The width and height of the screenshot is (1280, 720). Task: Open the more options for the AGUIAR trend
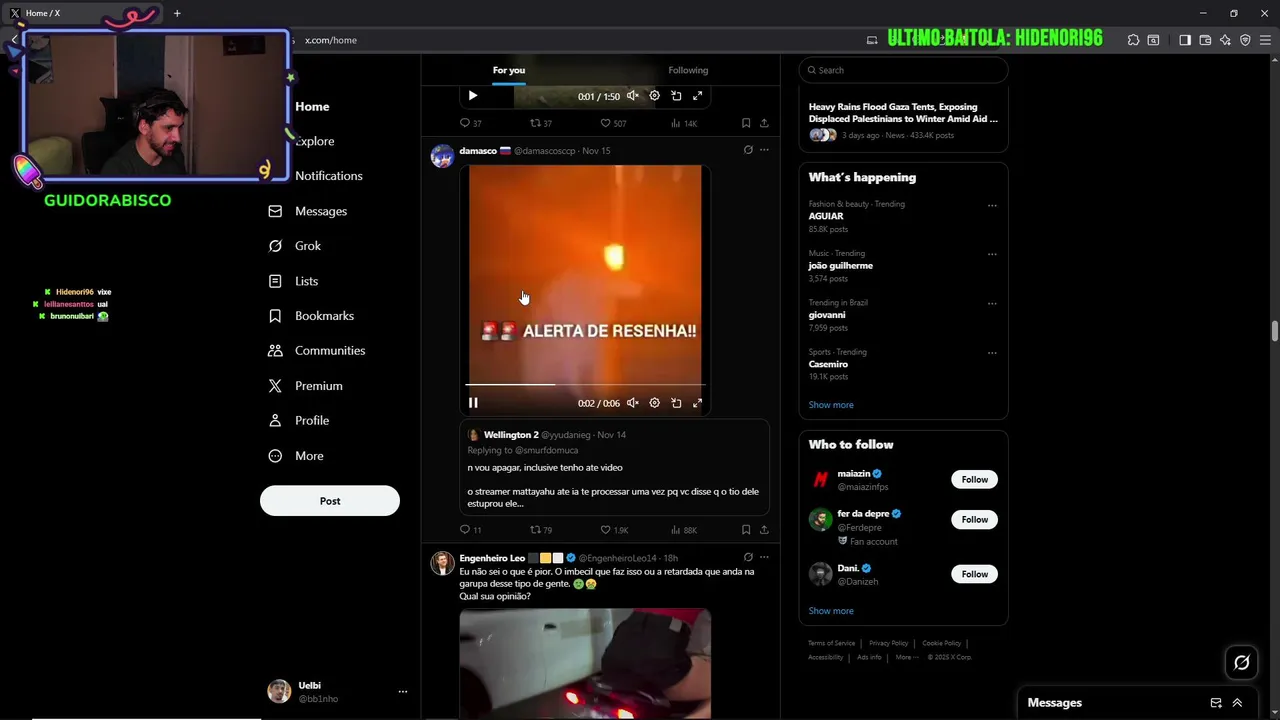(992, 206)
